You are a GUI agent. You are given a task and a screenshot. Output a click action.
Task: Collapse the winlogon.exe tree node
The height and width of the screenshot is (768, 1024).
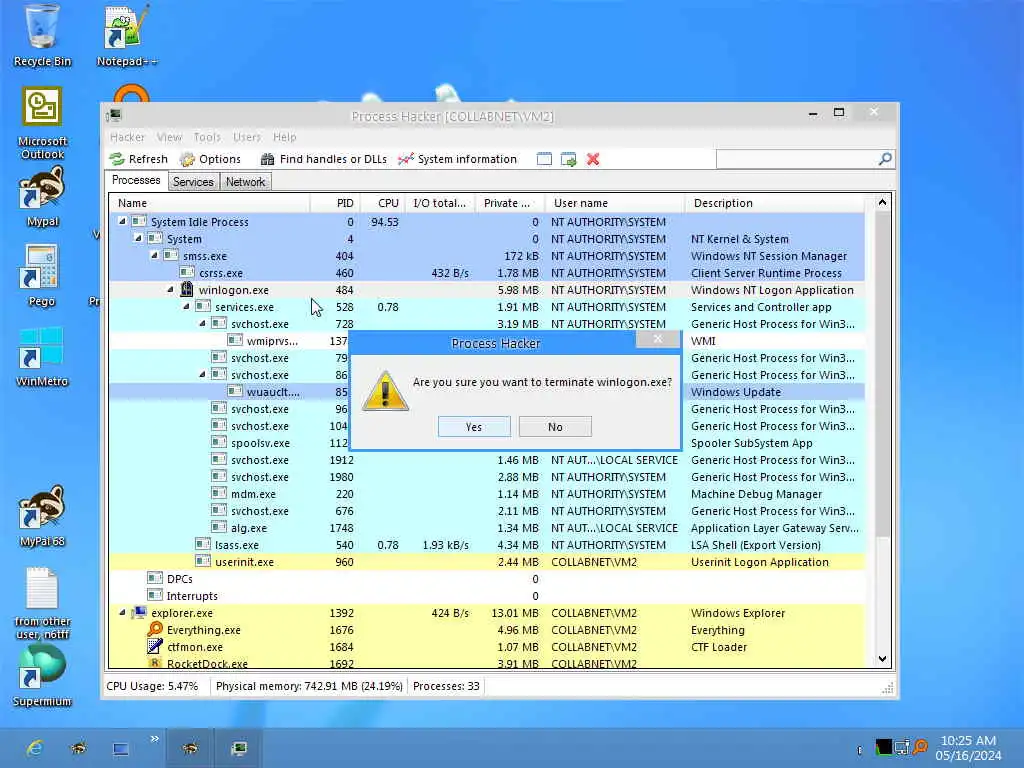point(170,289)
